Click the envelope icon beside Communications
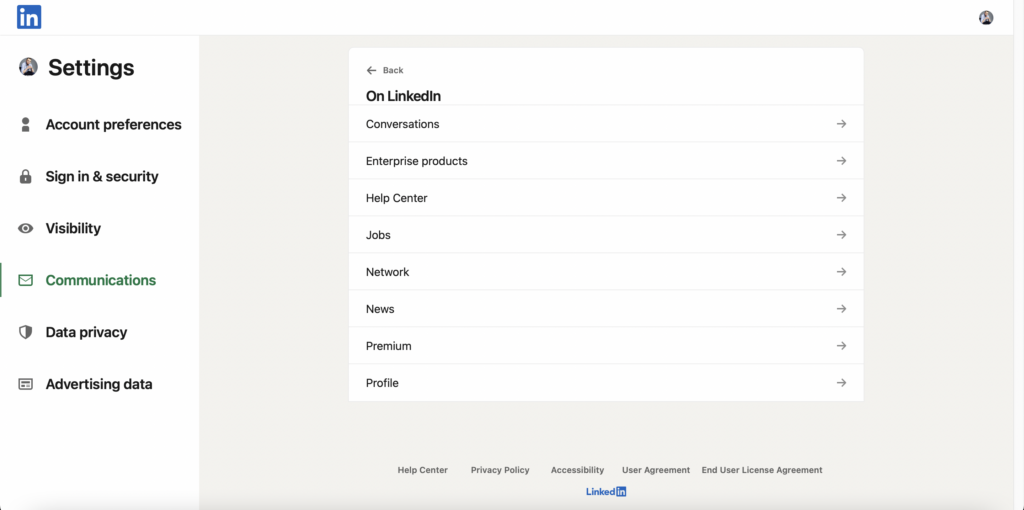This screenshot has height=510, width=1024. point(26,281)
